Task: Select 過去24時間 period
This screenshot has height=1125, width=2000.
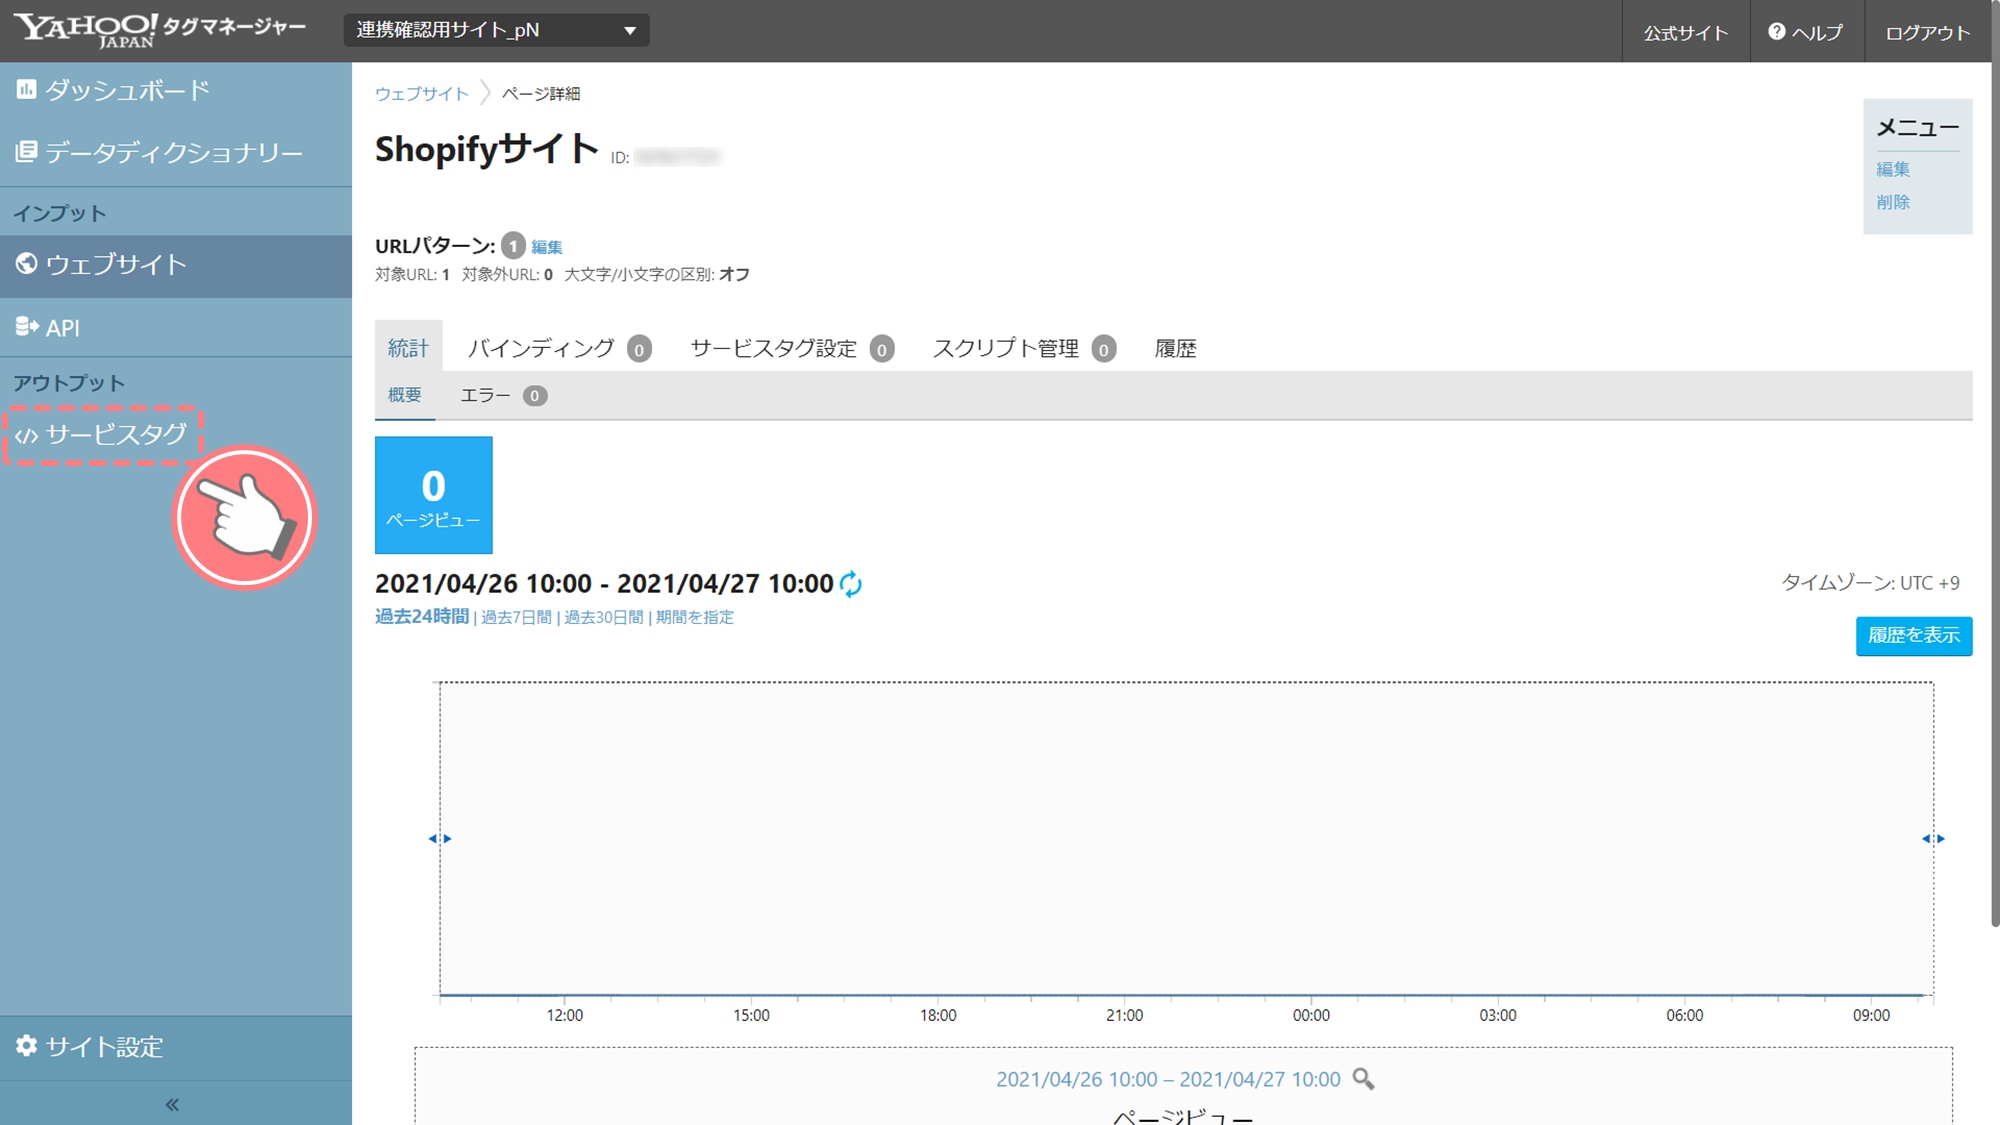Action: (422, 617)
